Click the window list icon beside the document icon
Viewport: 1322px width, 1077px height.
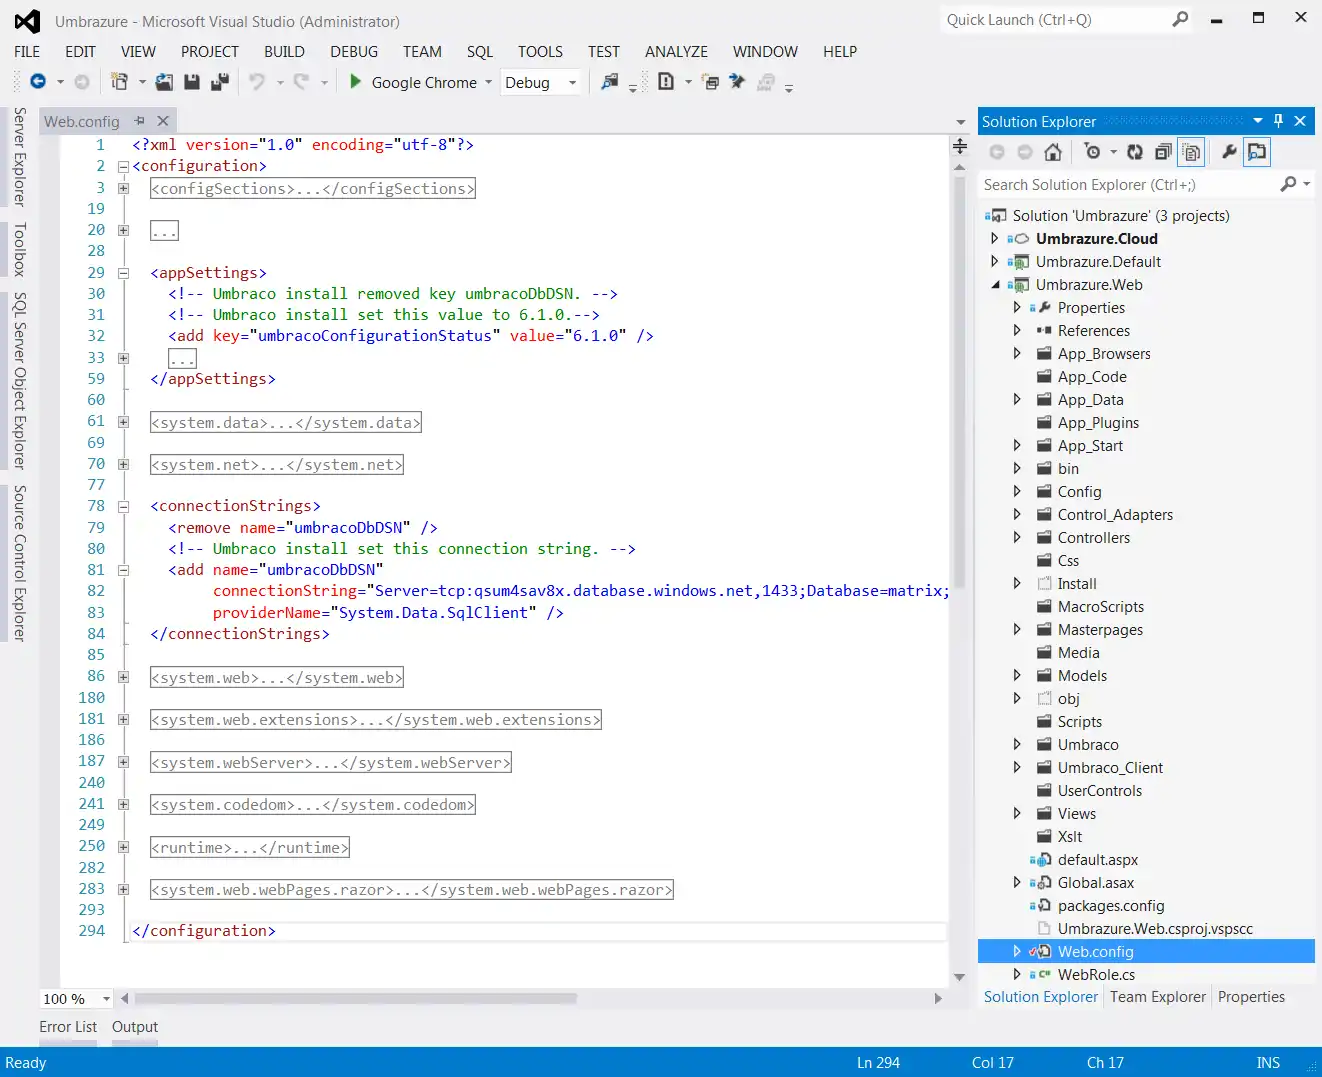[x=711, y=82]
